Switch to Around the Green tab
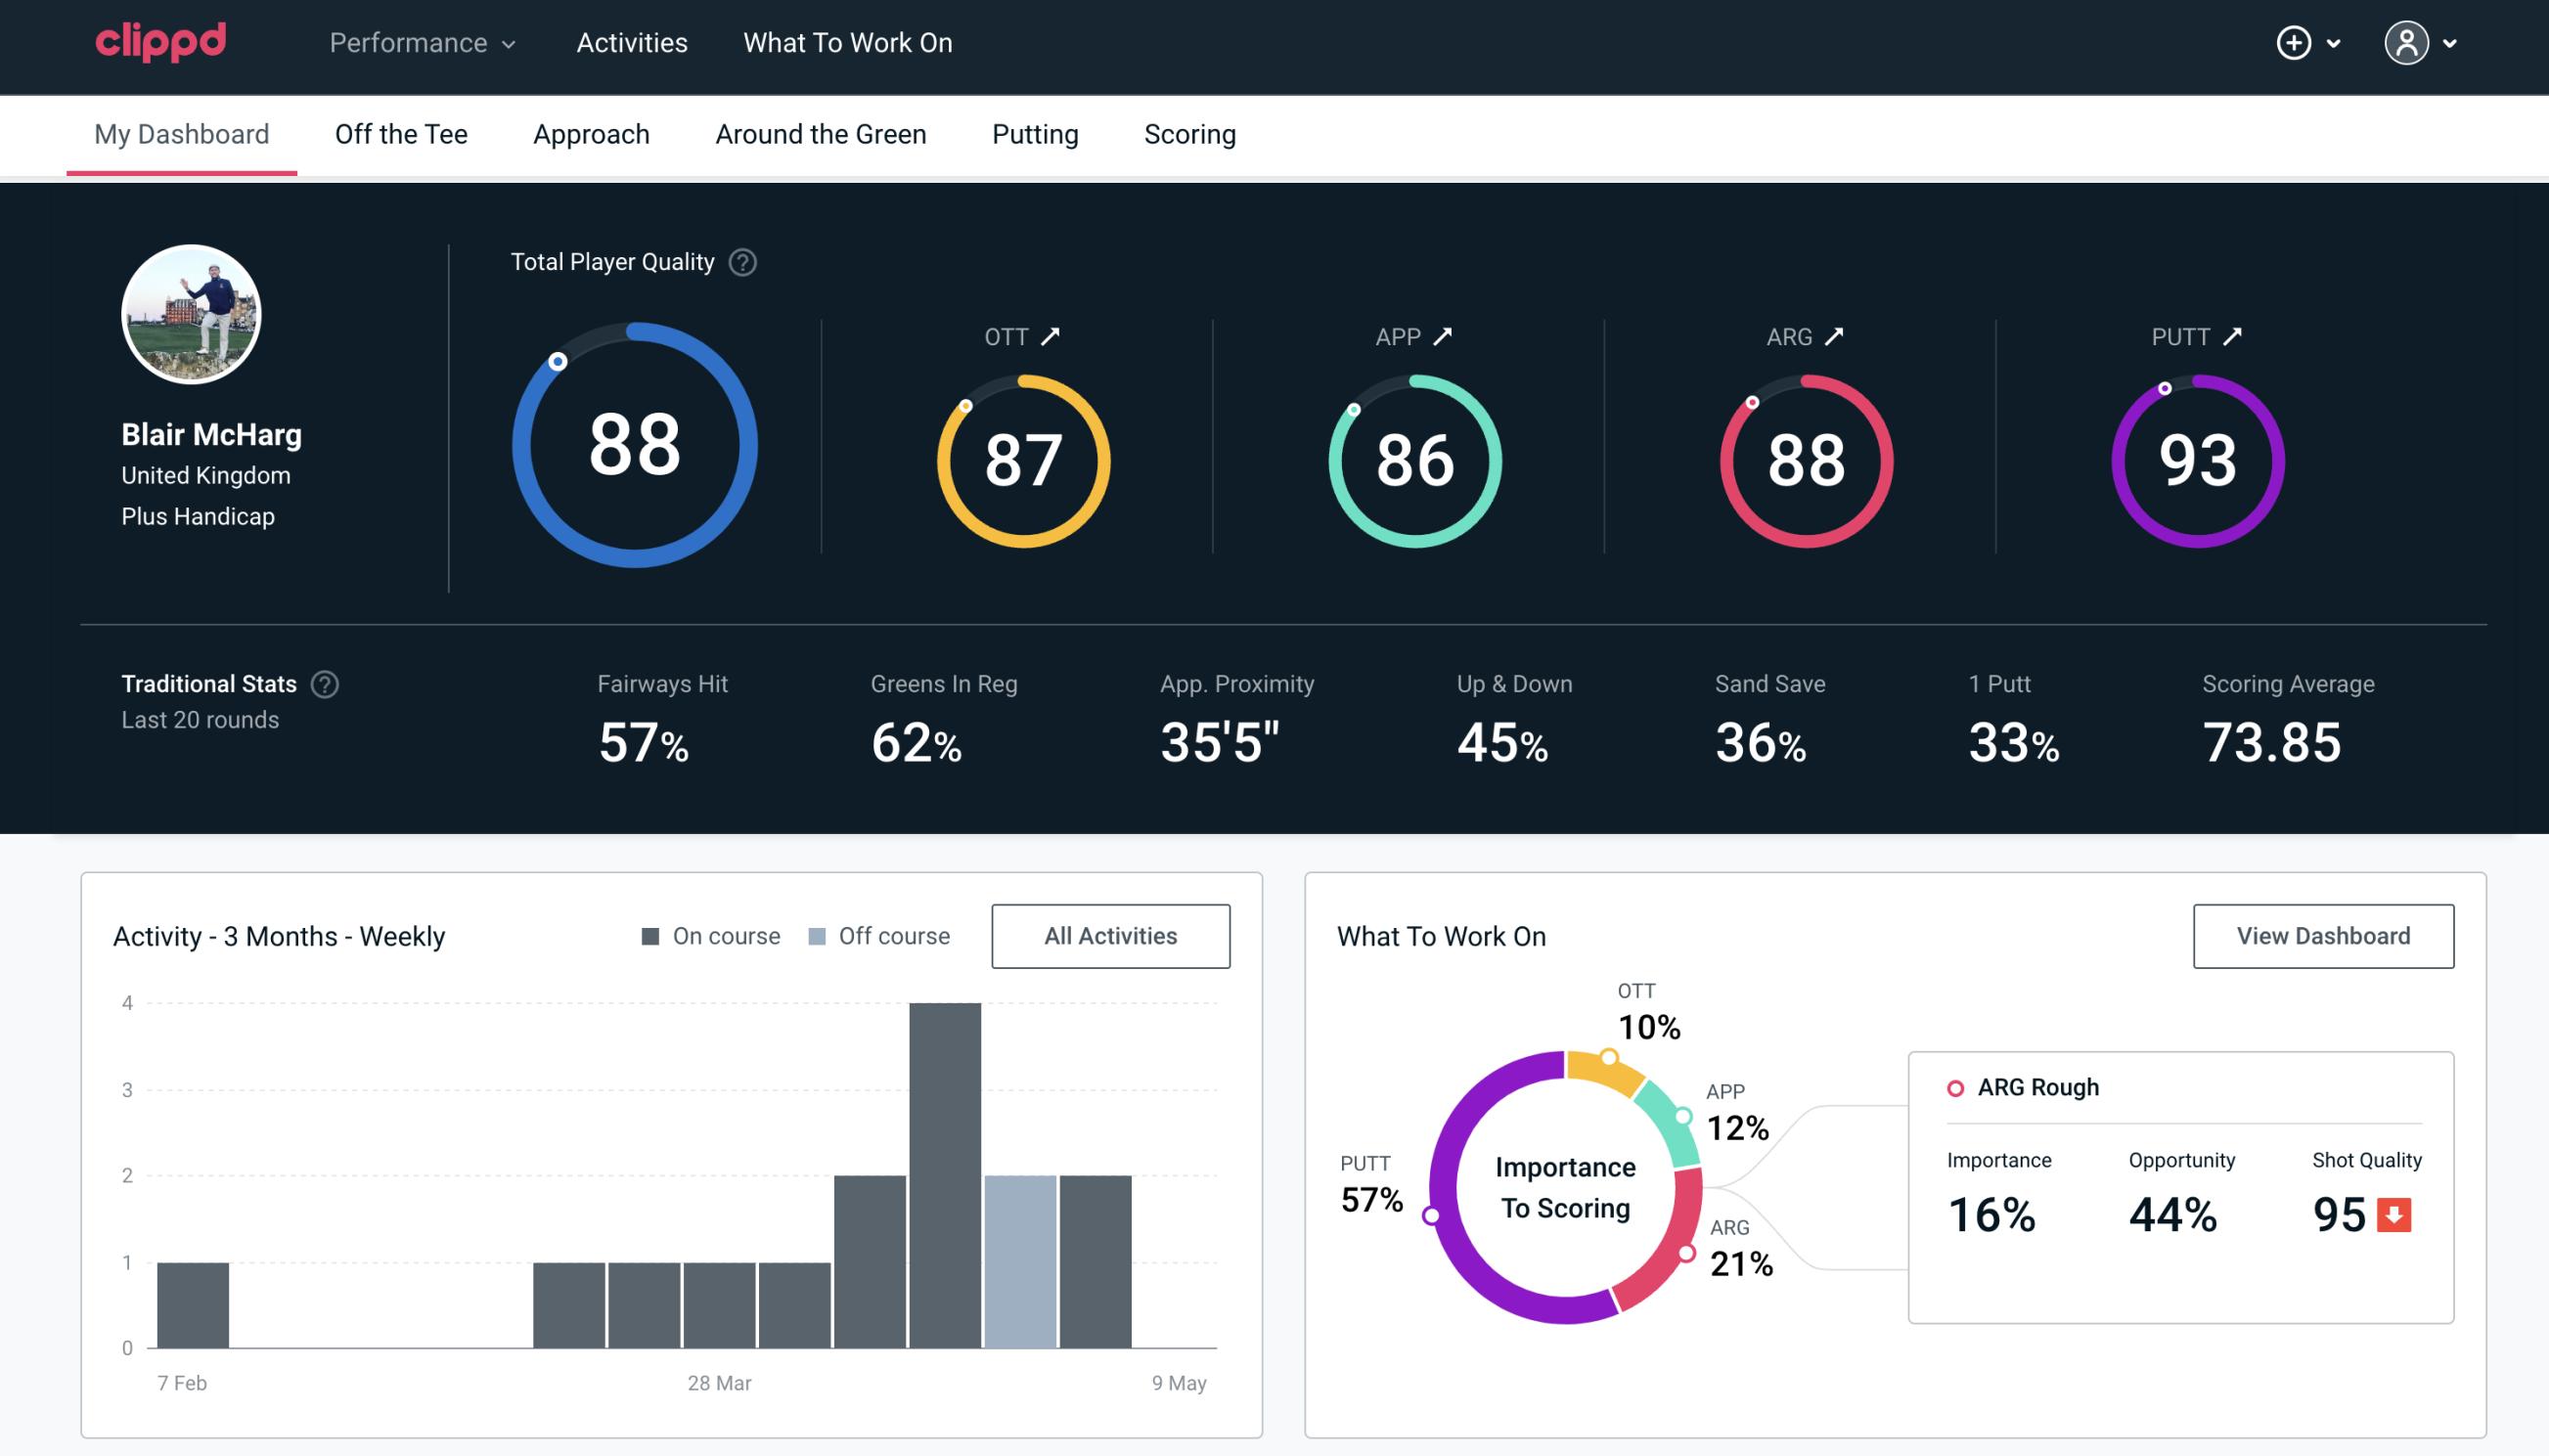 click(821, 133)
